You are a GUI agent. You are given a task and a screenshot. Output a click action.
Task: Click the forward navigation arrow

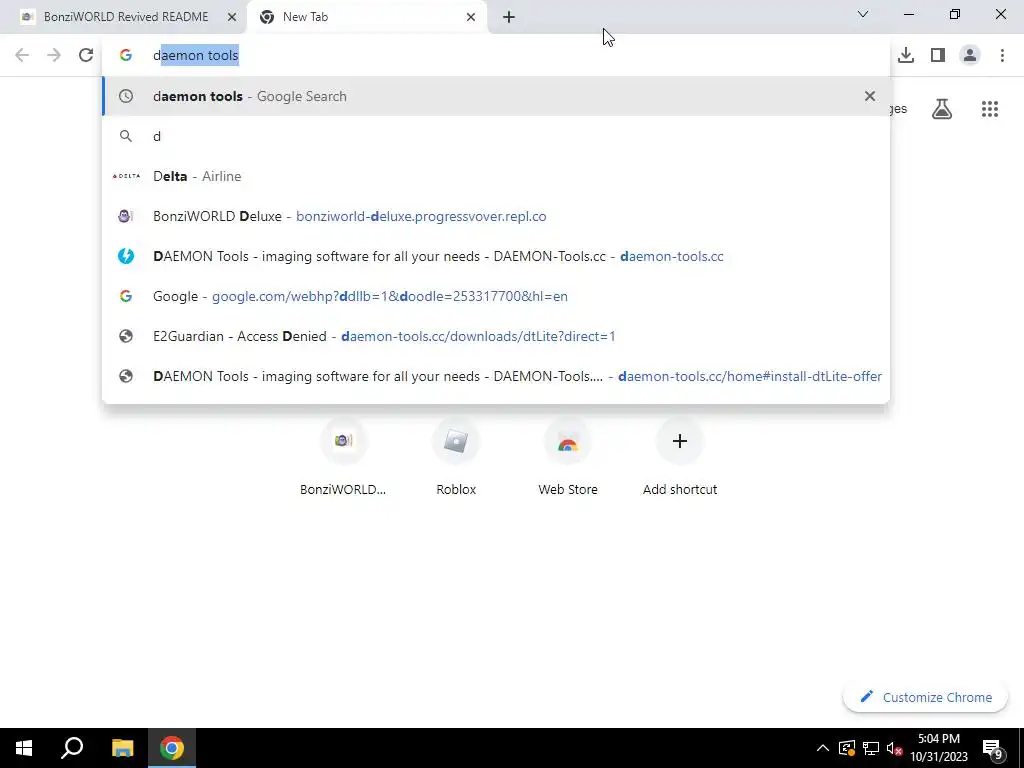[54, 55]
